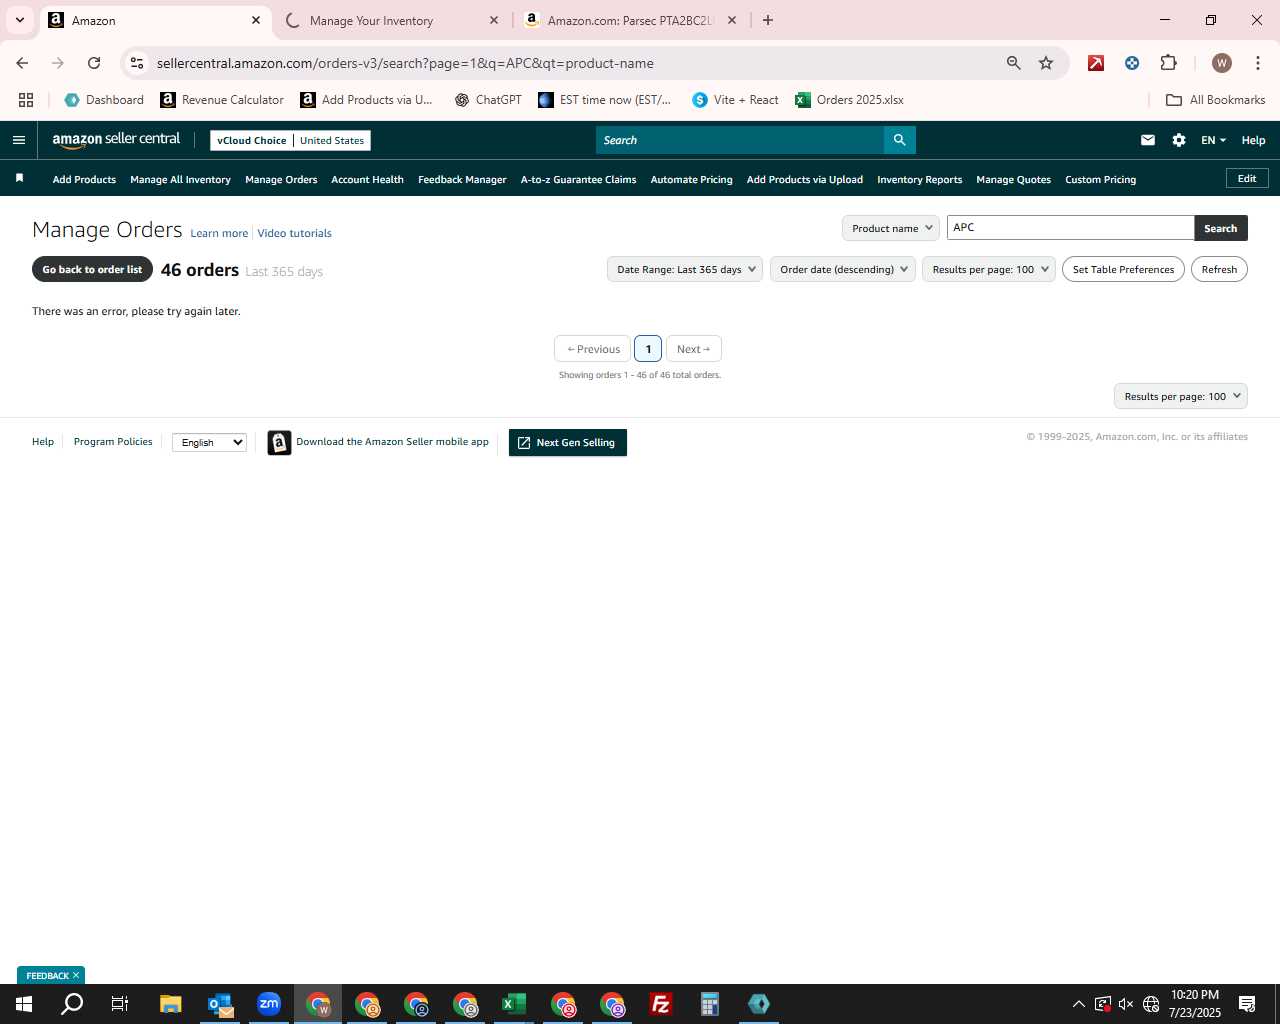
Task: Open the Chrome apps grid icon
Action: (x=26, y=100)
